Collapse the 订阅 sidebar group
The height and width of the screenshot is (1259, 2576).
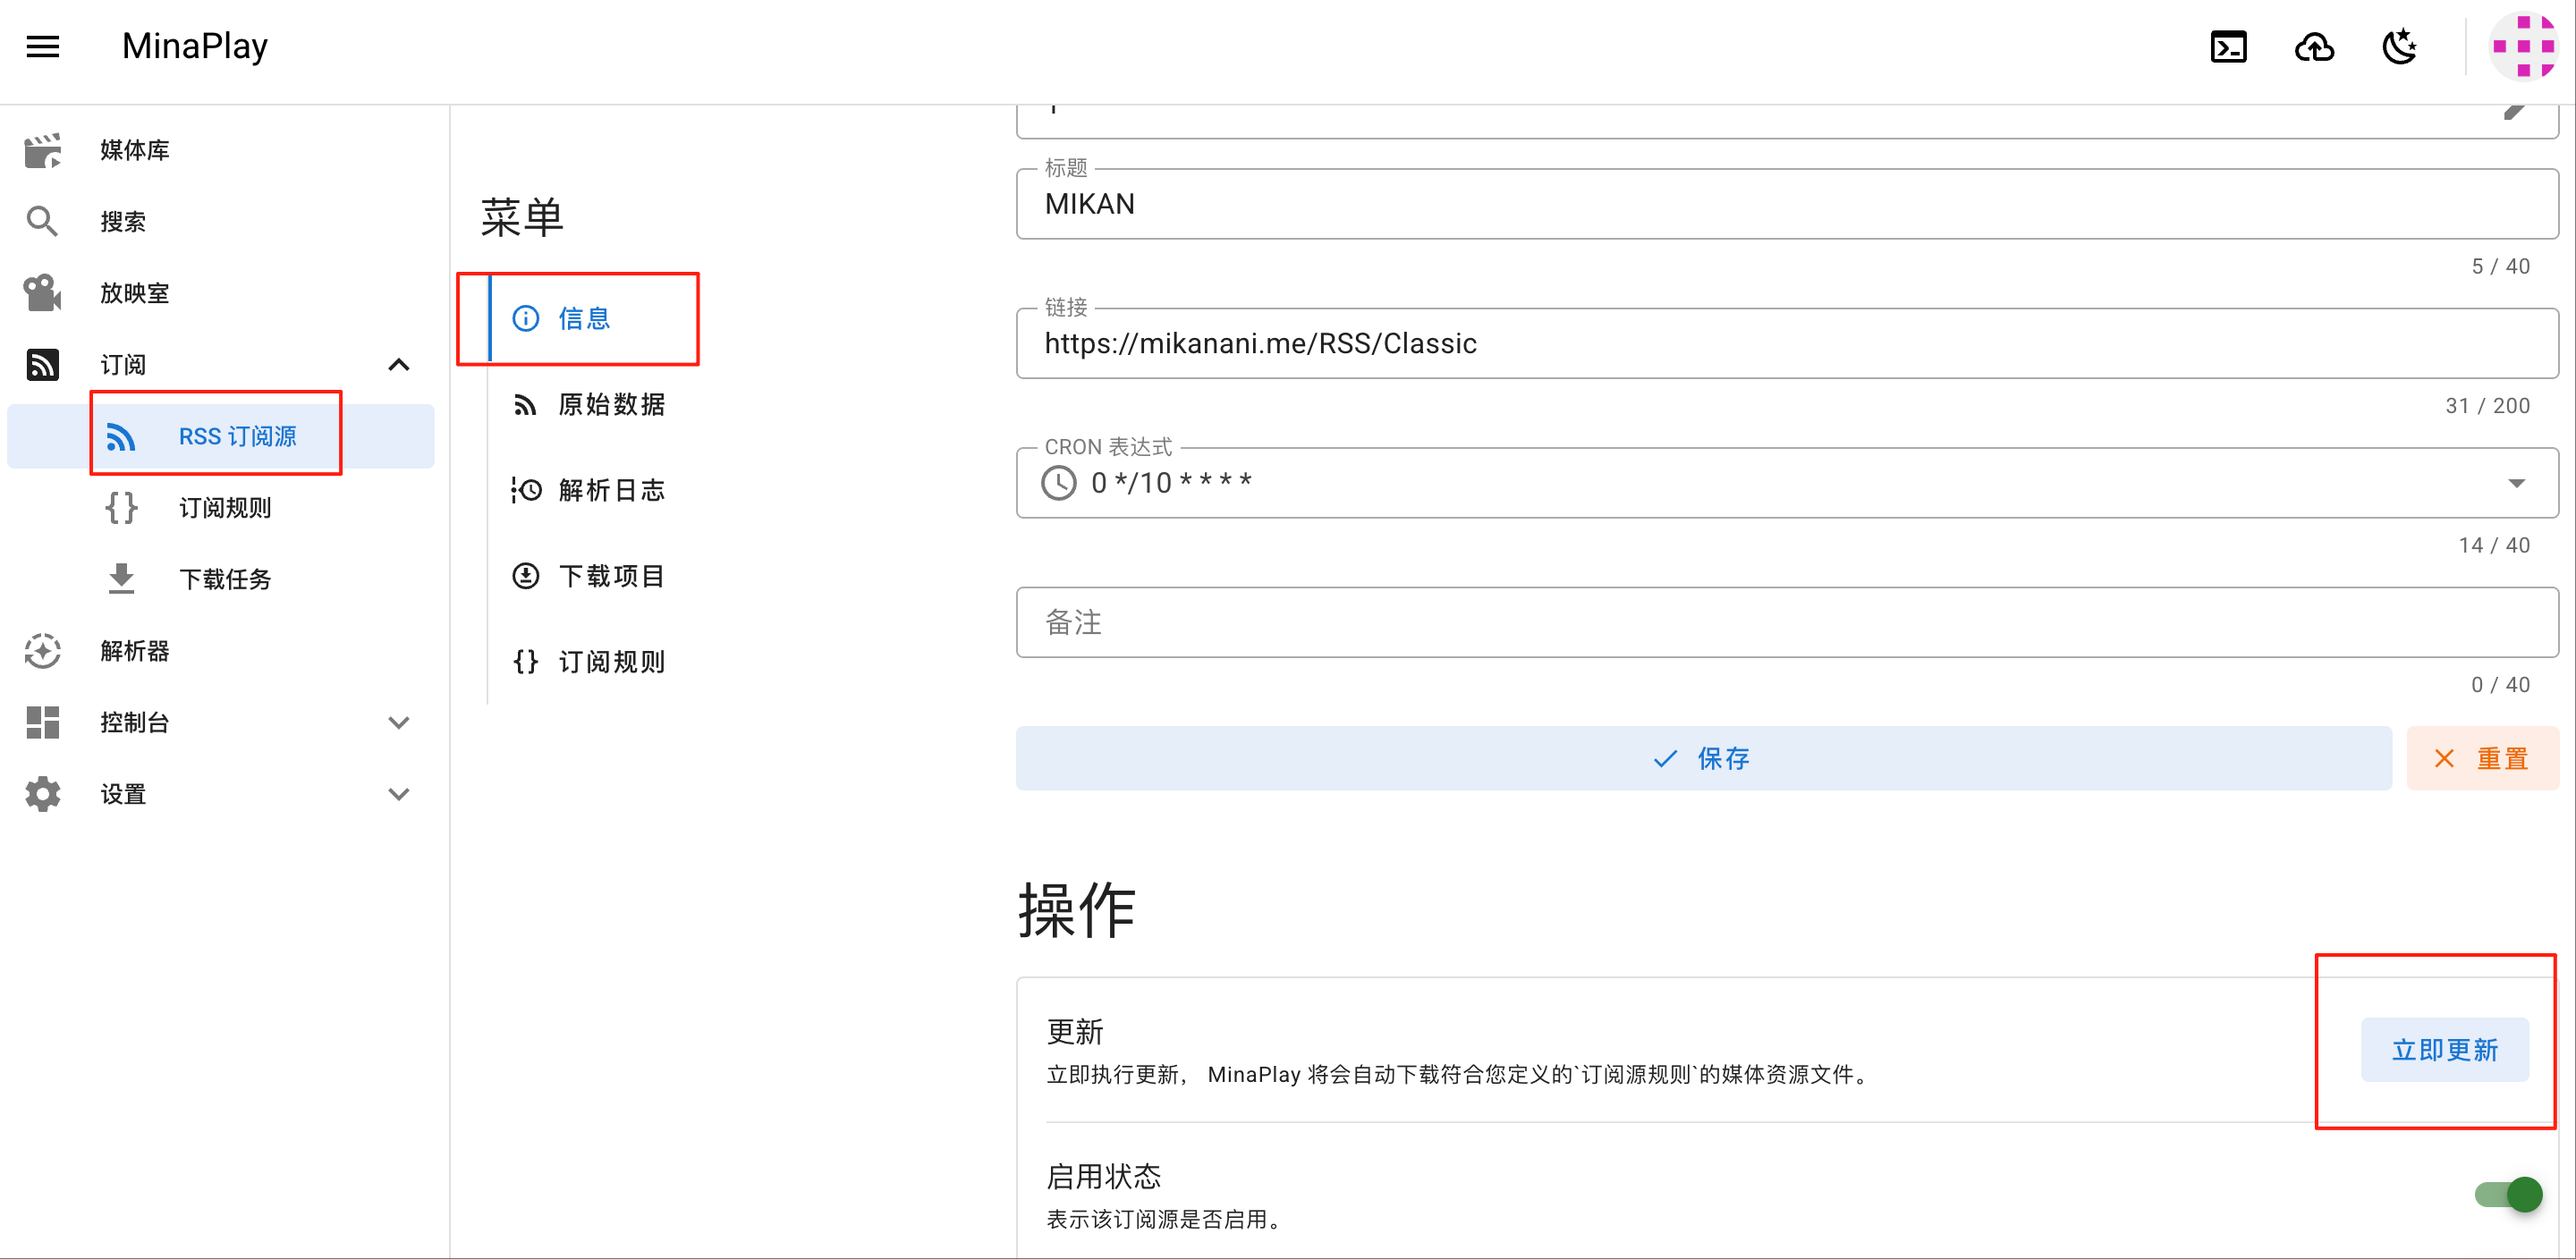click(x=399, y=365)
